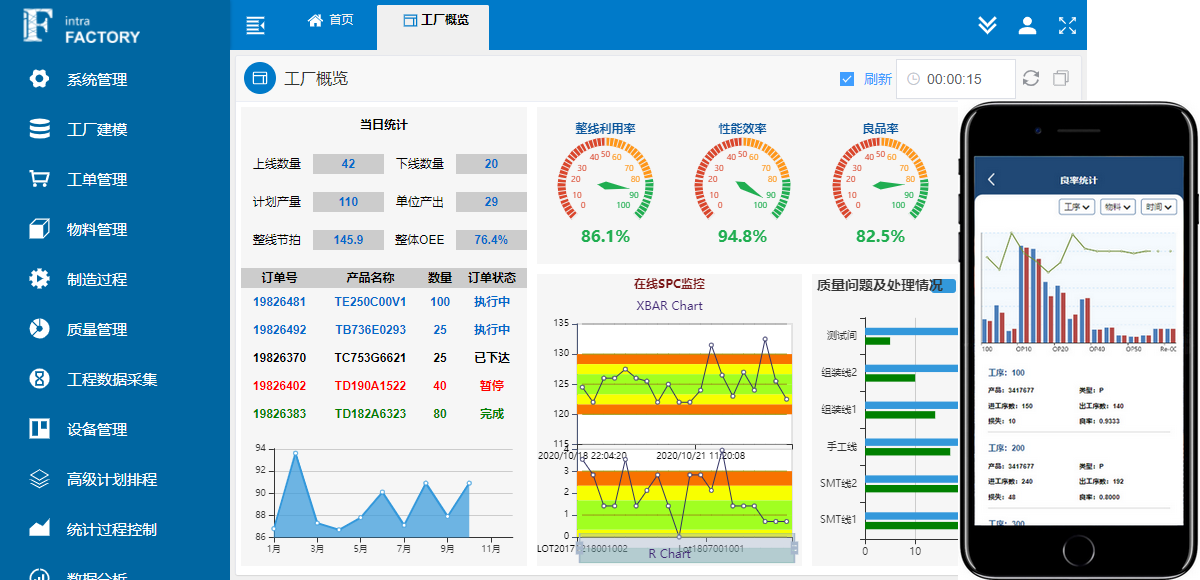1200x580 pixels.
Task: Expand the double-chevron dropdown in top bar
Action: (x=987, y=25)
